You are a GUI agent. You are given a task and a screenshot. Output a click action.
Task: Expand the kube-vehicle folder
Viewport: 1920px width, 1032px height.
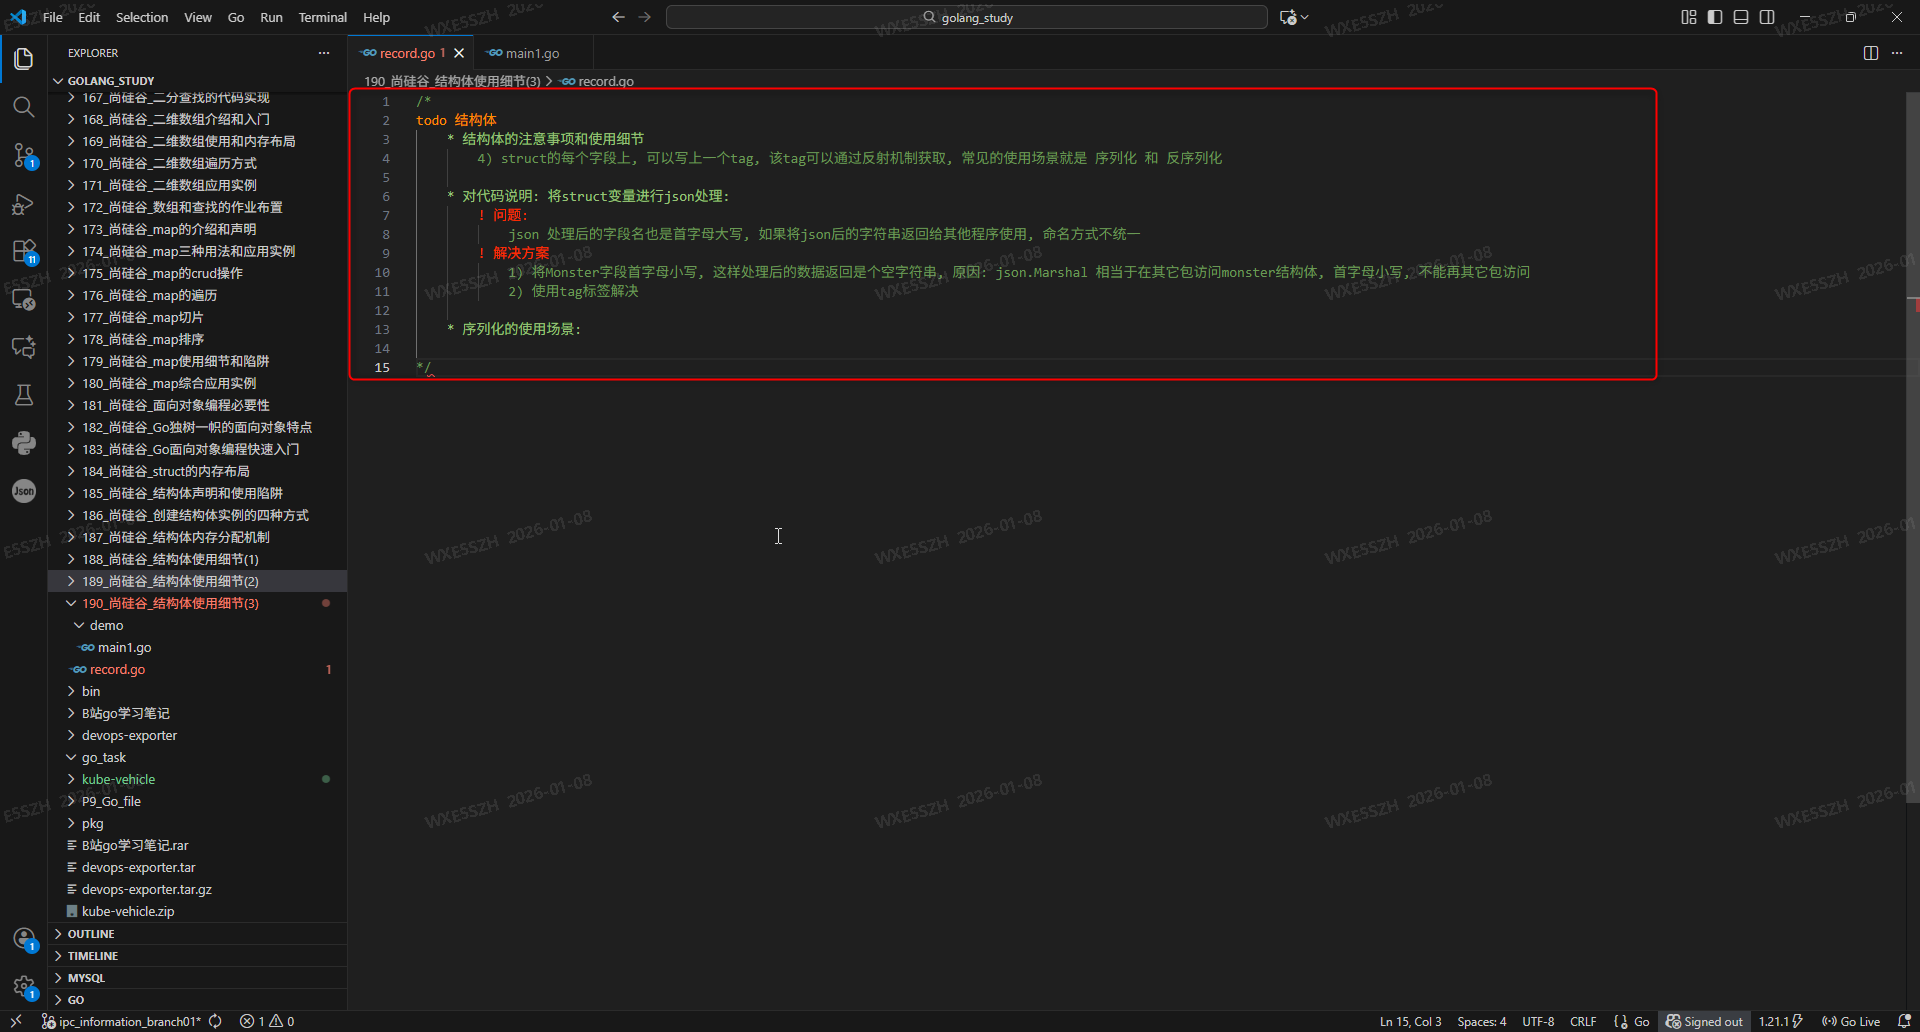tap(198, 779)
